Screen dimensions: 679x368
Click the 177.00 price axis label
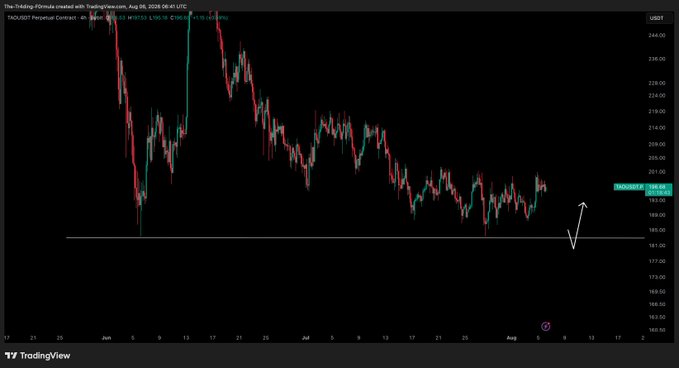[656, 261]
